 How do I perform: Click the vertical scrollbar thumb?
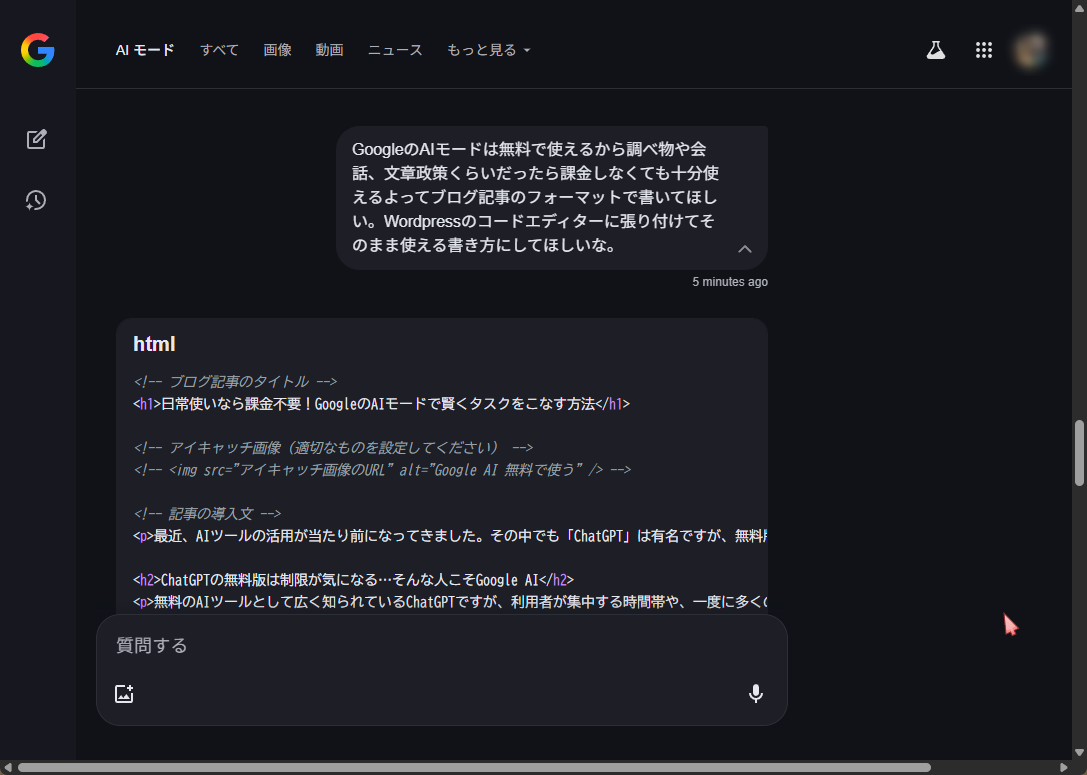(1079, 452)
